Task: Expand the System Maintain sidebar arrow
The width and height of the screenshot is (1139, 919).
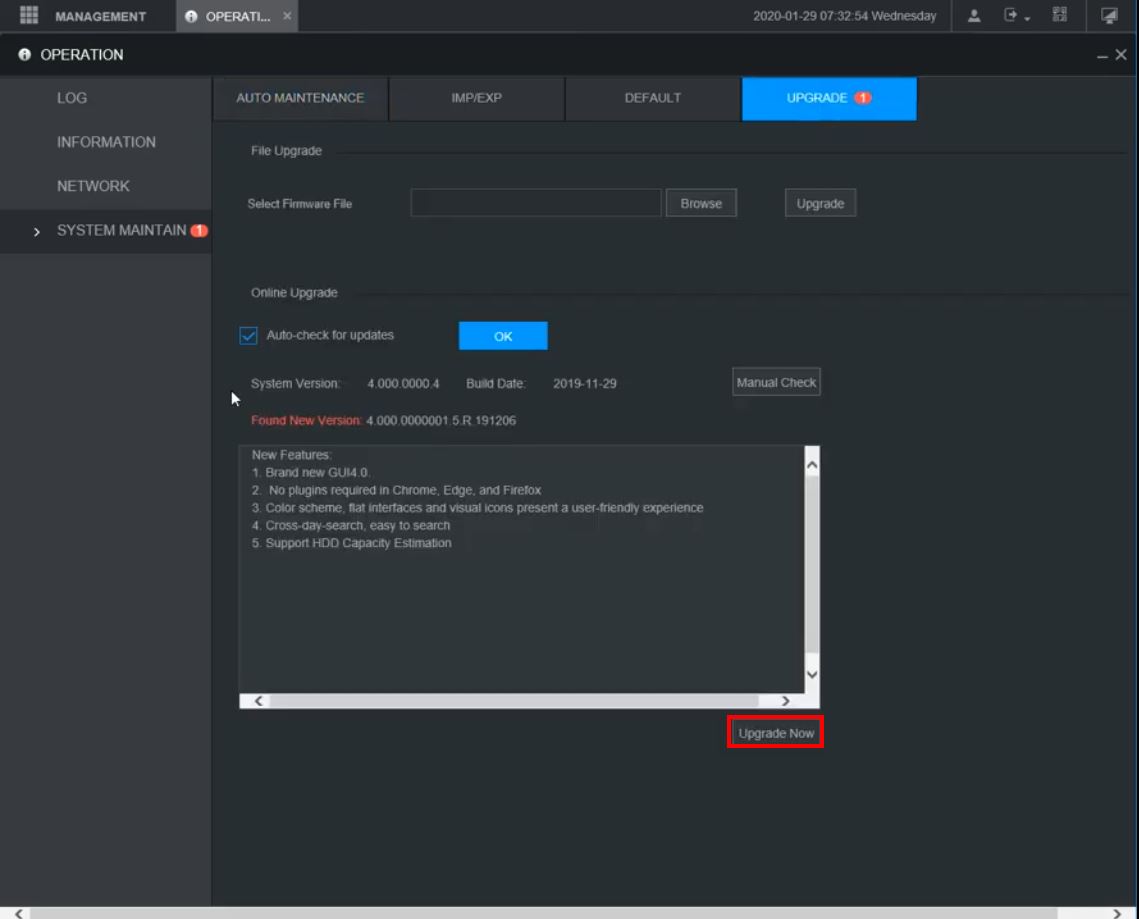Action: [x=37, y=231]
